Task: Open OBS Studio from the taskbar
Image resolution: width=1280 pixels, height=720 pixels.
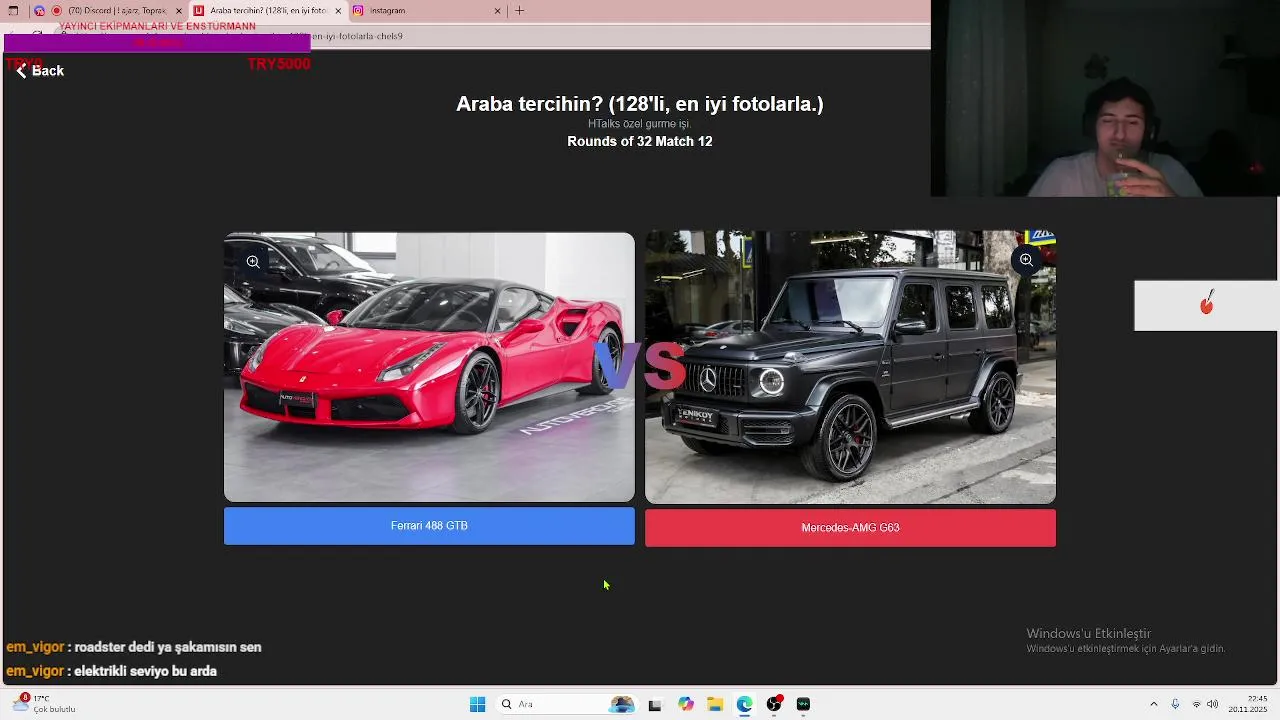Action: pos(774,705)
